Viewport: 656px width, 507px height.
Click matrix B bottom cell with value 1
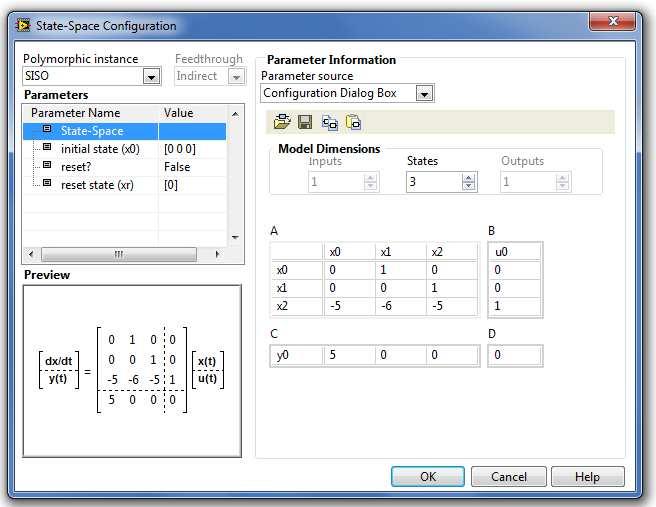pos(515,306)
